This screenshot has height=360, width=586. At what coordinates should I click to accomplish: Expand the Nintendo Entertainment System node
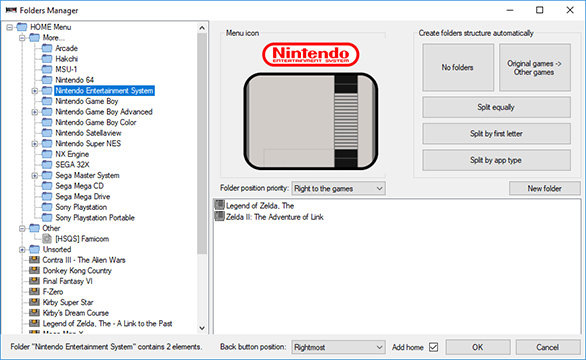click(x=35, y=91)
